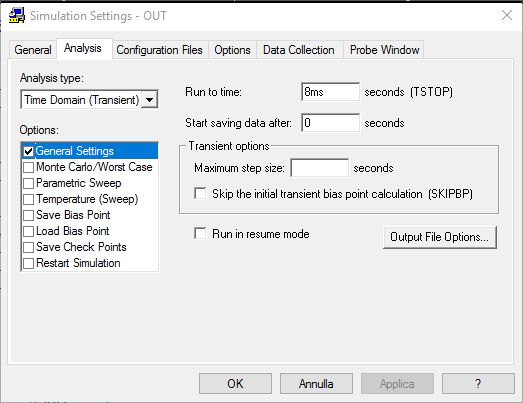Click the Run to time input field

330,92
